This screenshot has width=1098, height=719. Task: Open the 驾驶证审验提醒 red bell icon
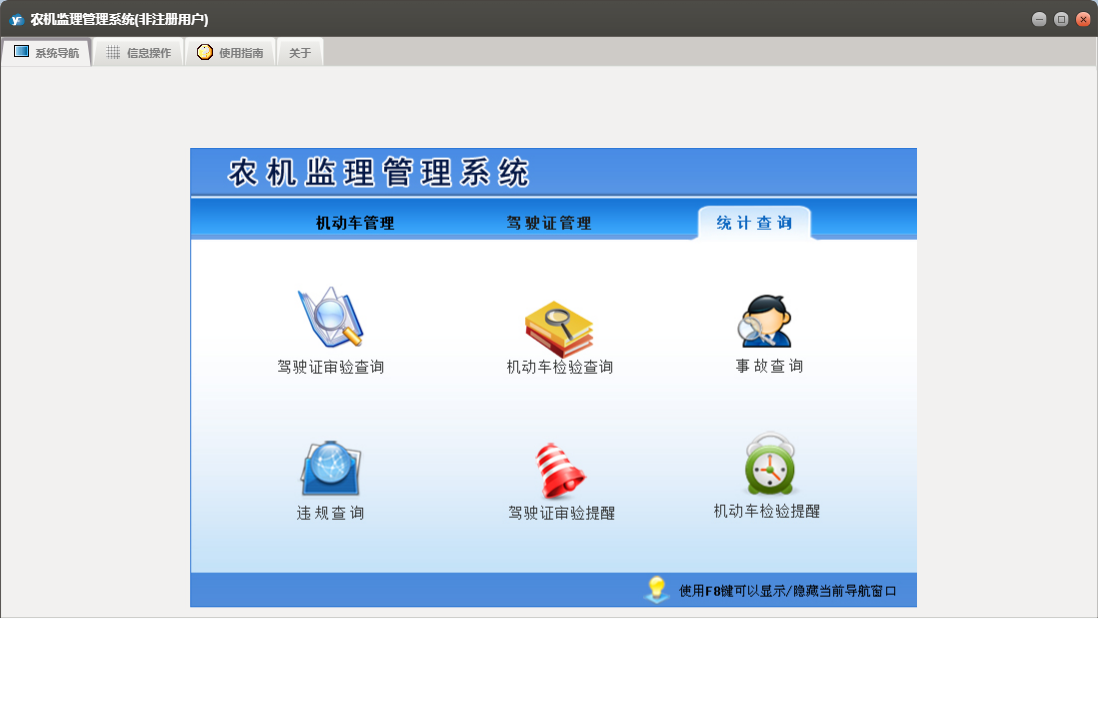point(560,470)
